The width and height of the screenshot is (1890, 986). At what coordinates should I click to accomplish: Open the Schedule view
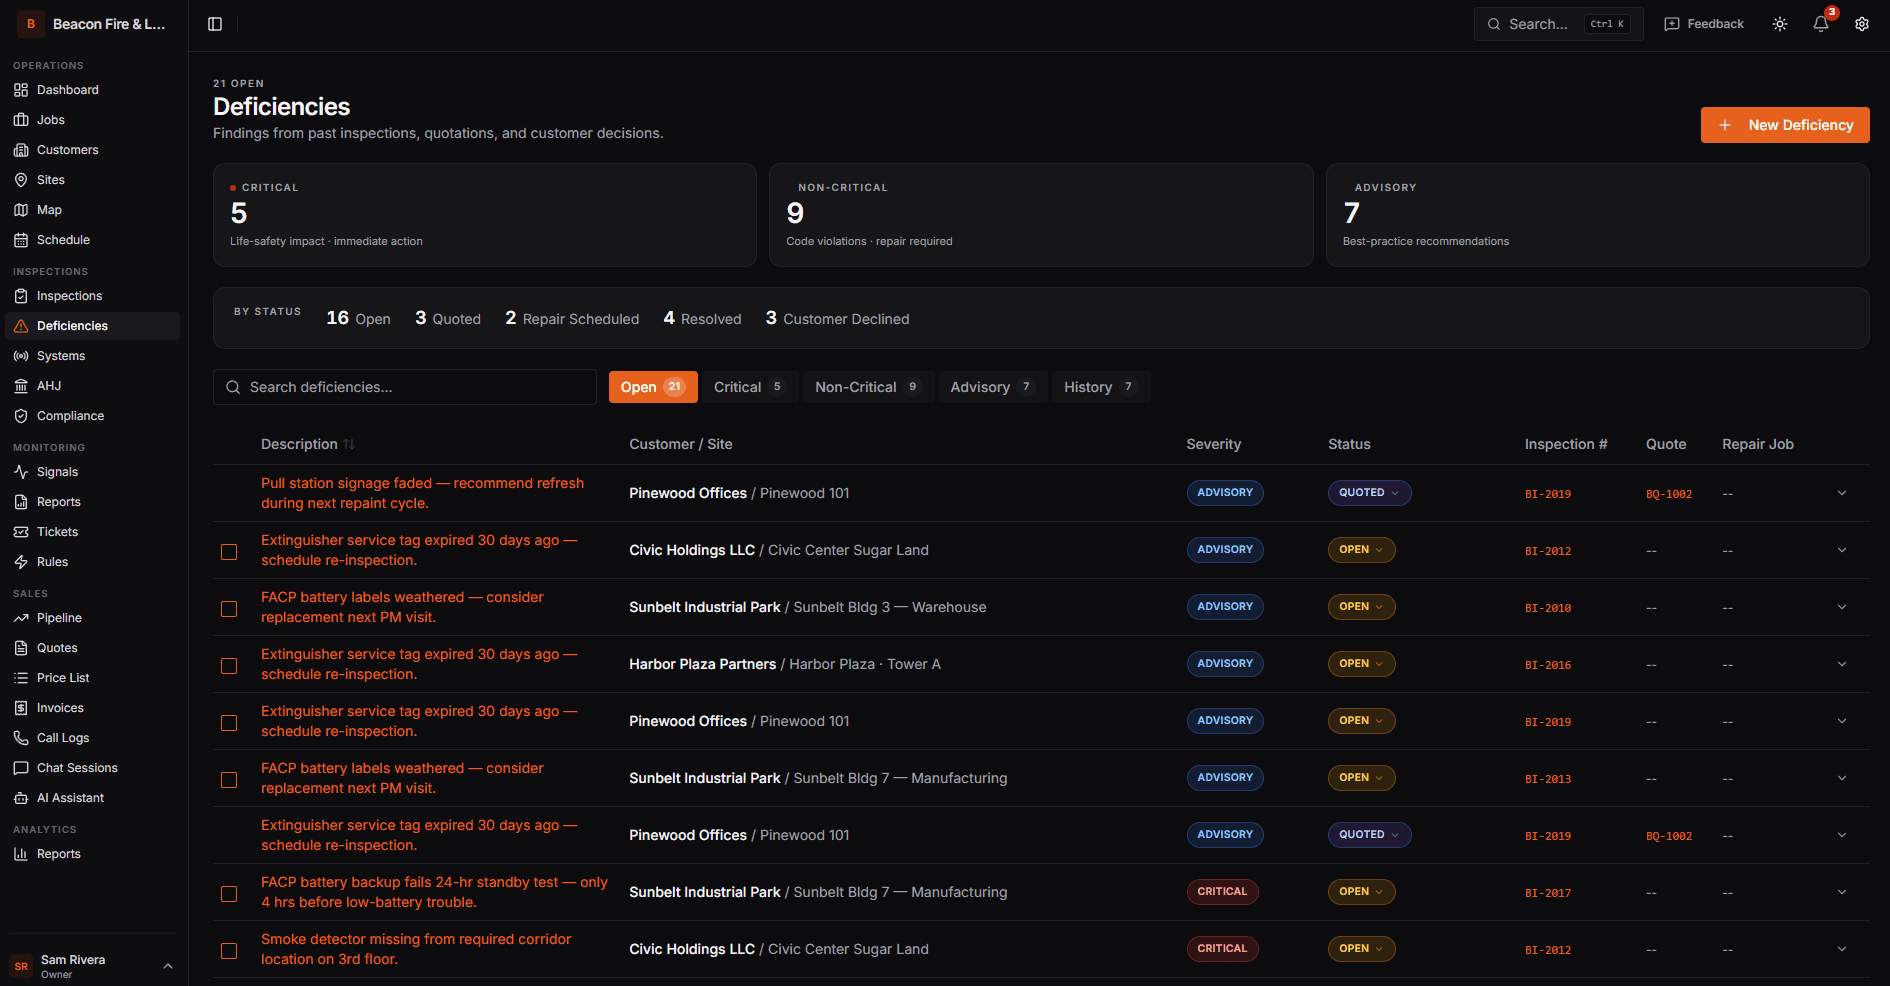click(63, 239)
